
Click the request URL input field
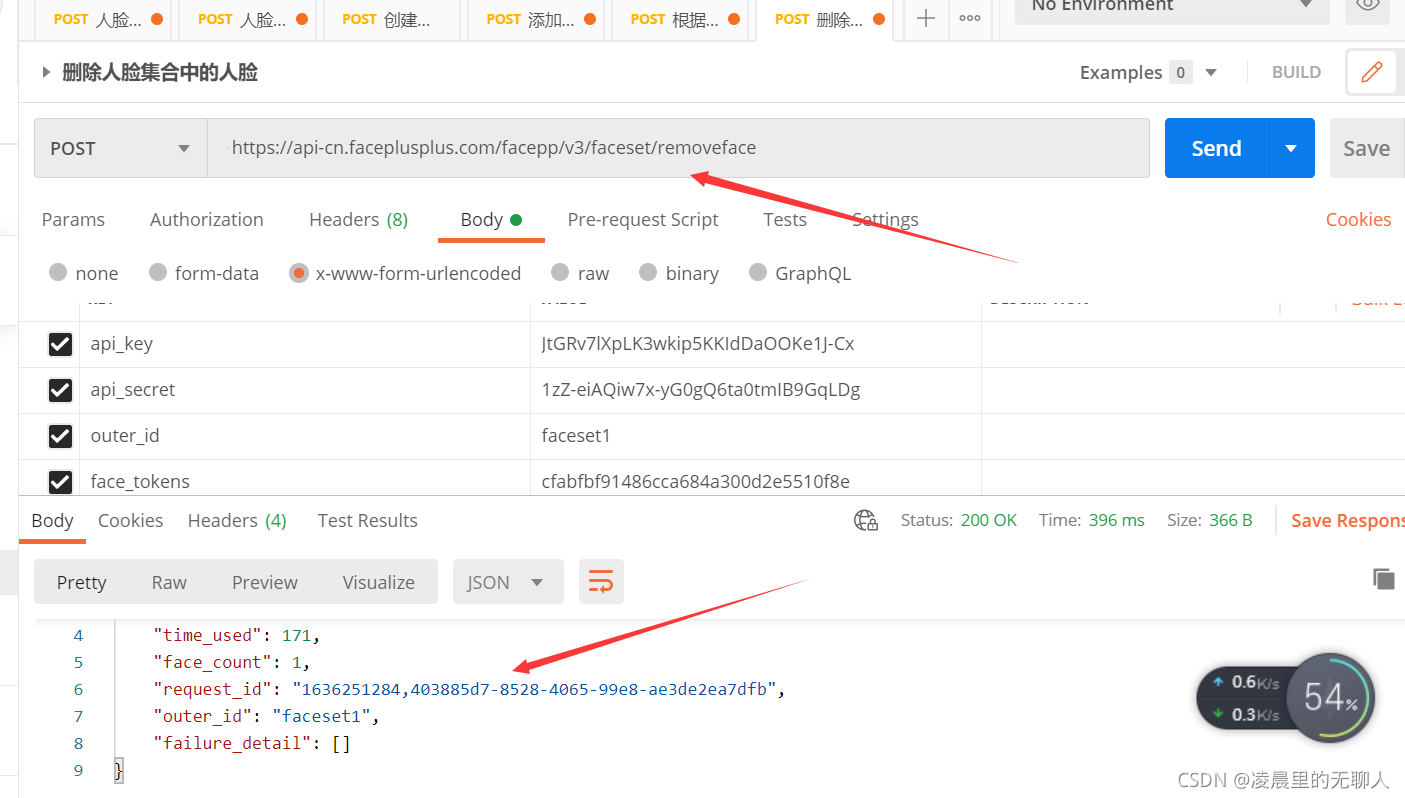[x=678, y=148]
